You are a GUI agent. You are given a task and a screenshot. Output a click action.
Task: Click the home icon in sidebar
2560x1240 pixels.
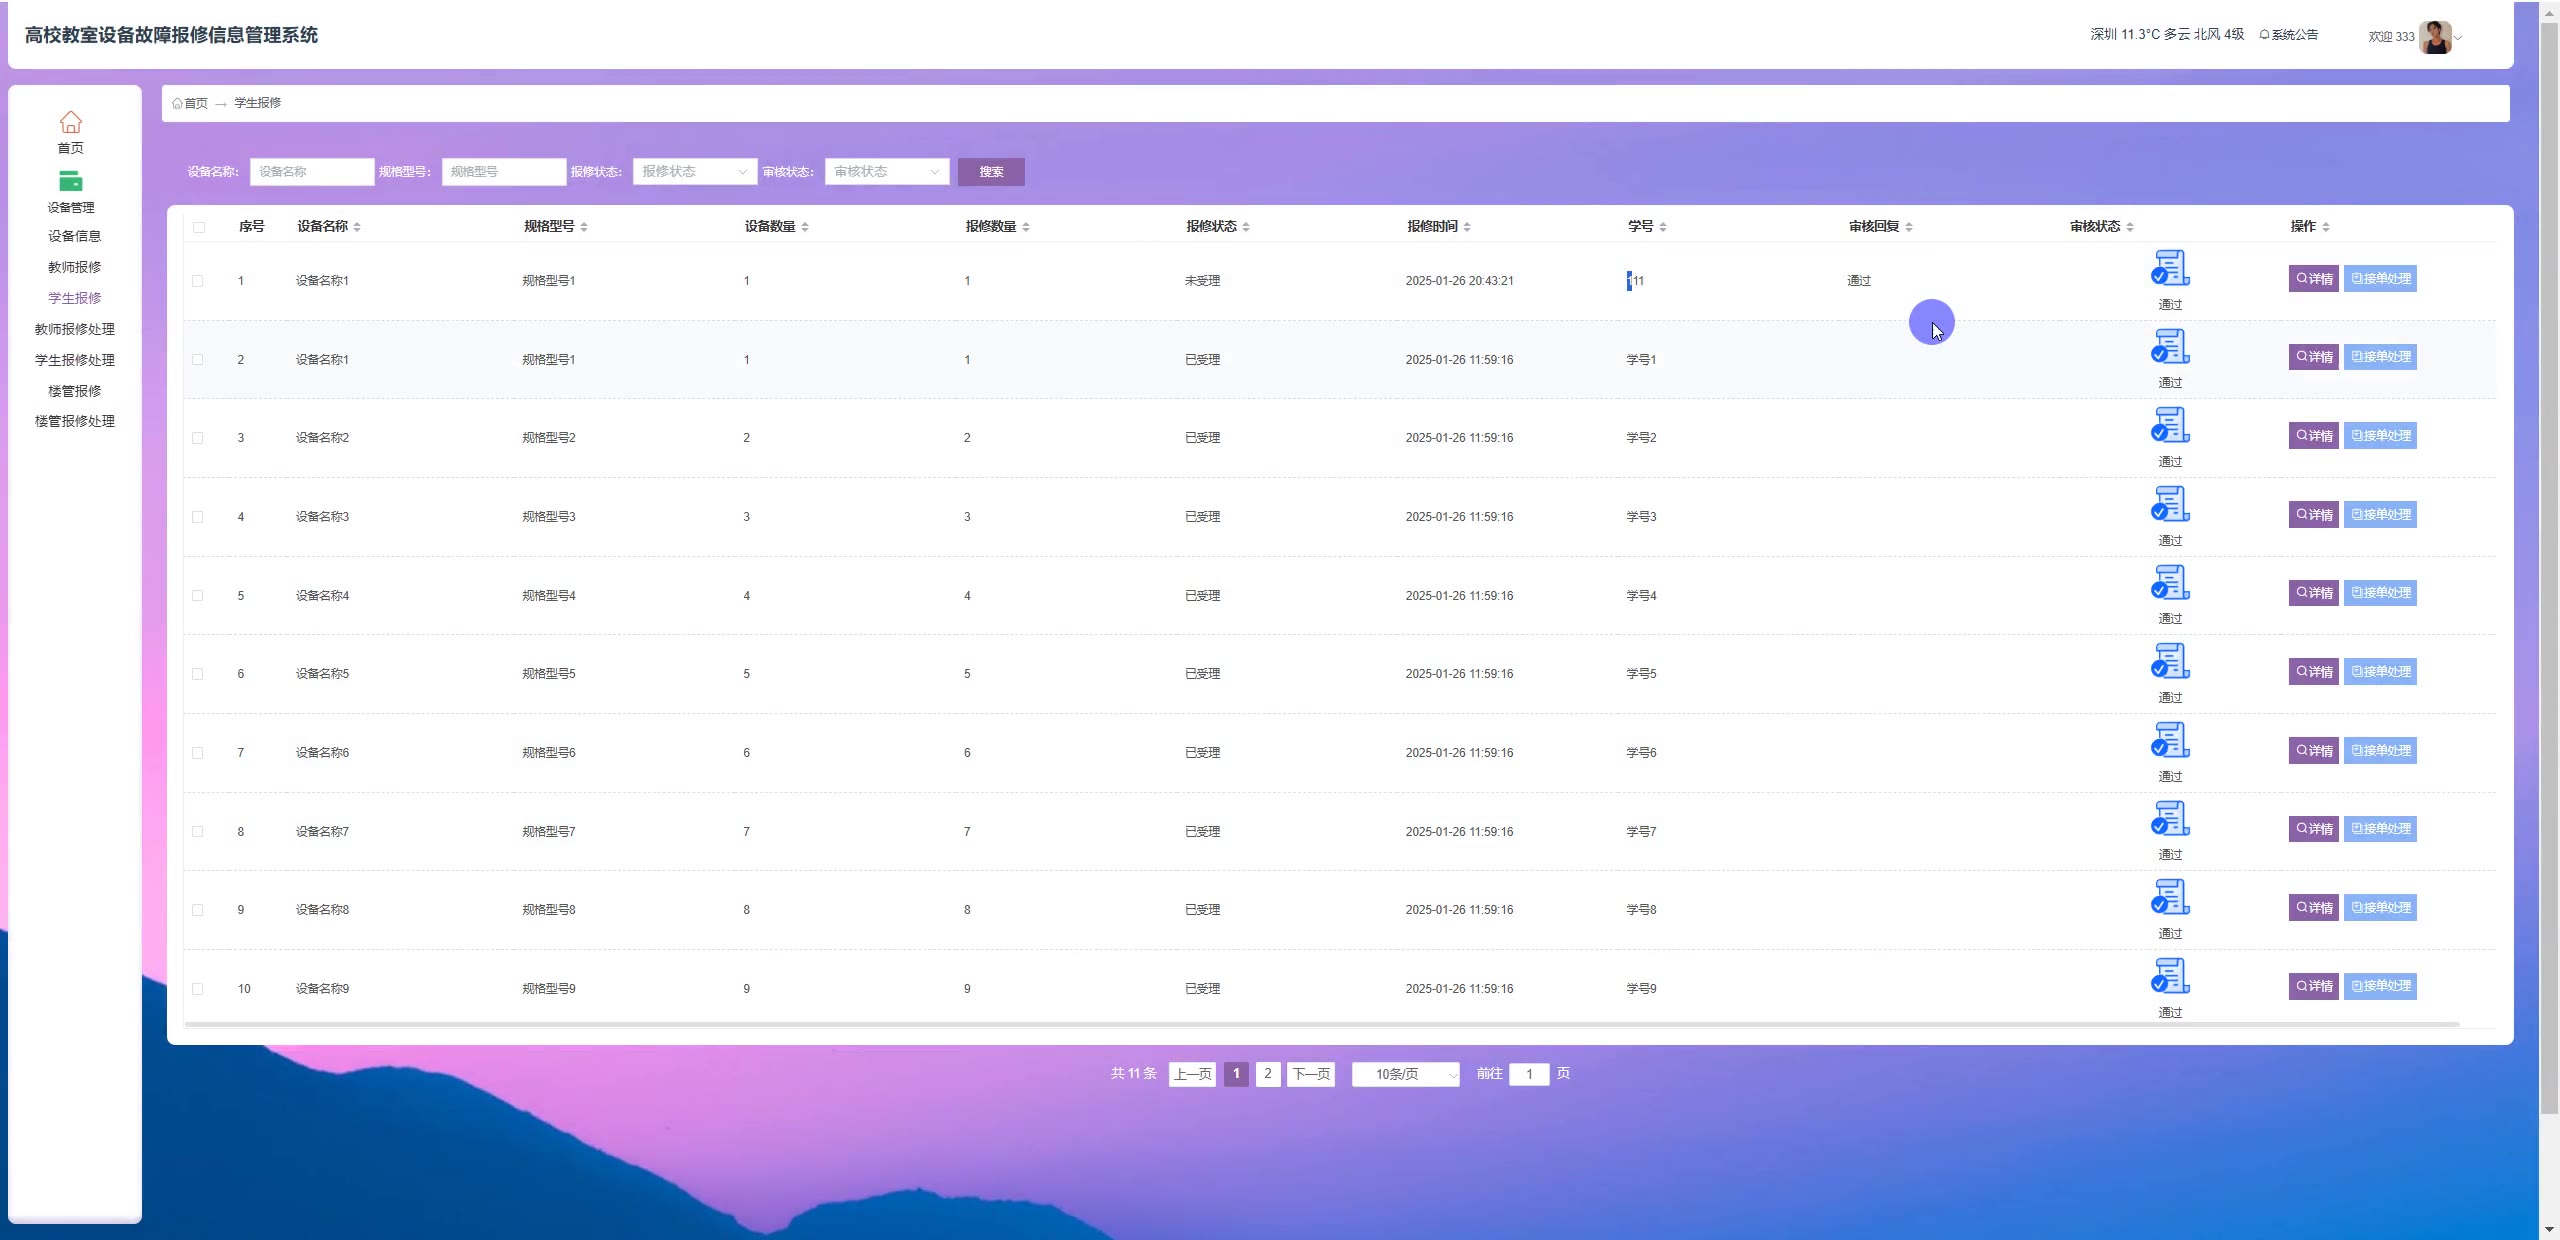coord(70,122)
